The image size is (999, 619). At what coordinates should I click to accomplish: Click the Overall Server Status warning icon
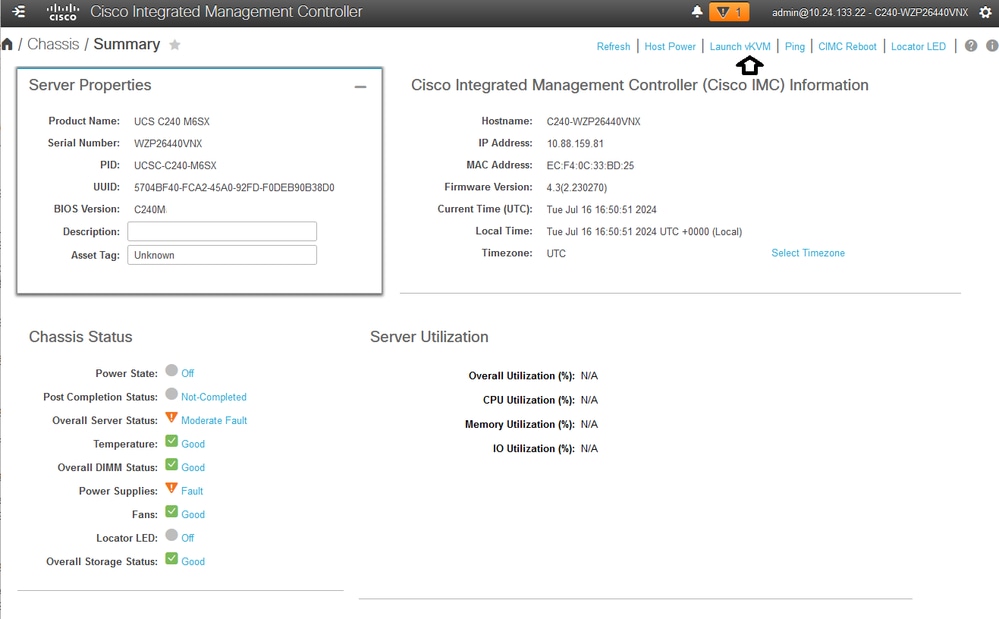coord(171,417)
